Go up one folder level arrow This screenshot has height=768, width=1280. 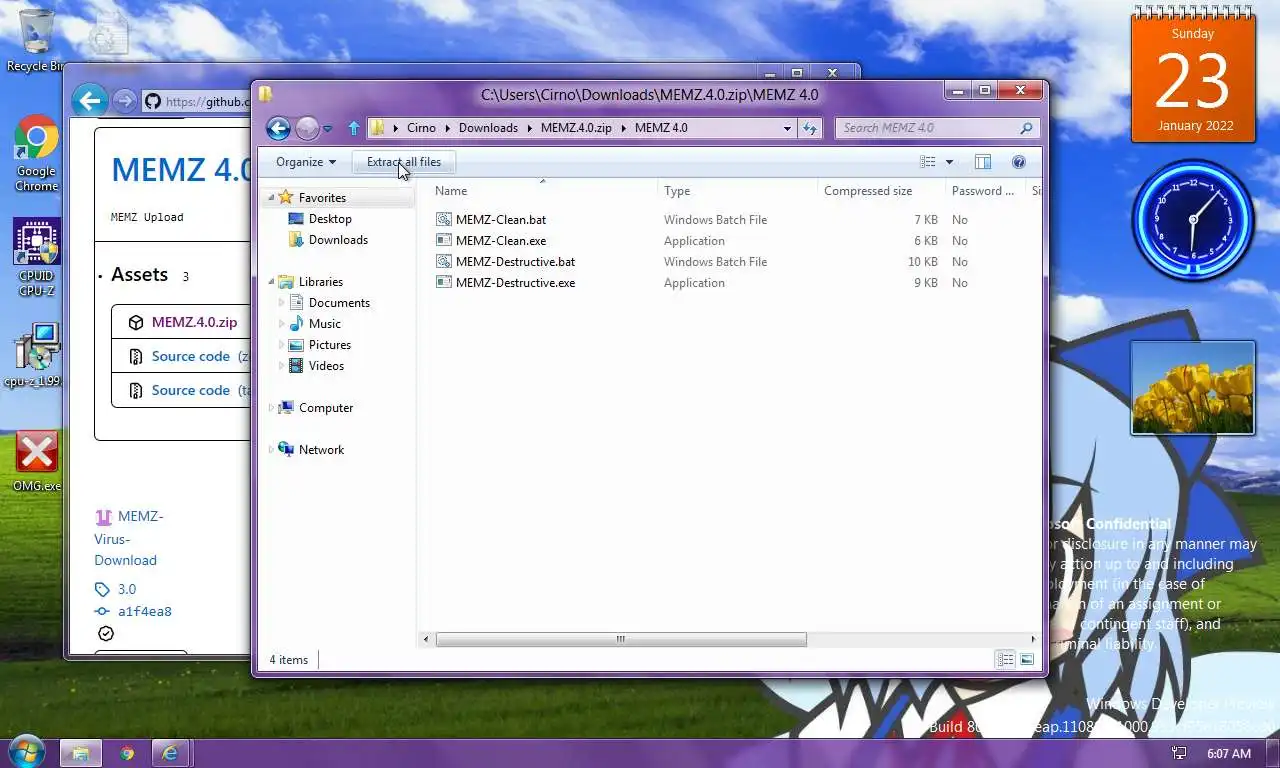353,128
